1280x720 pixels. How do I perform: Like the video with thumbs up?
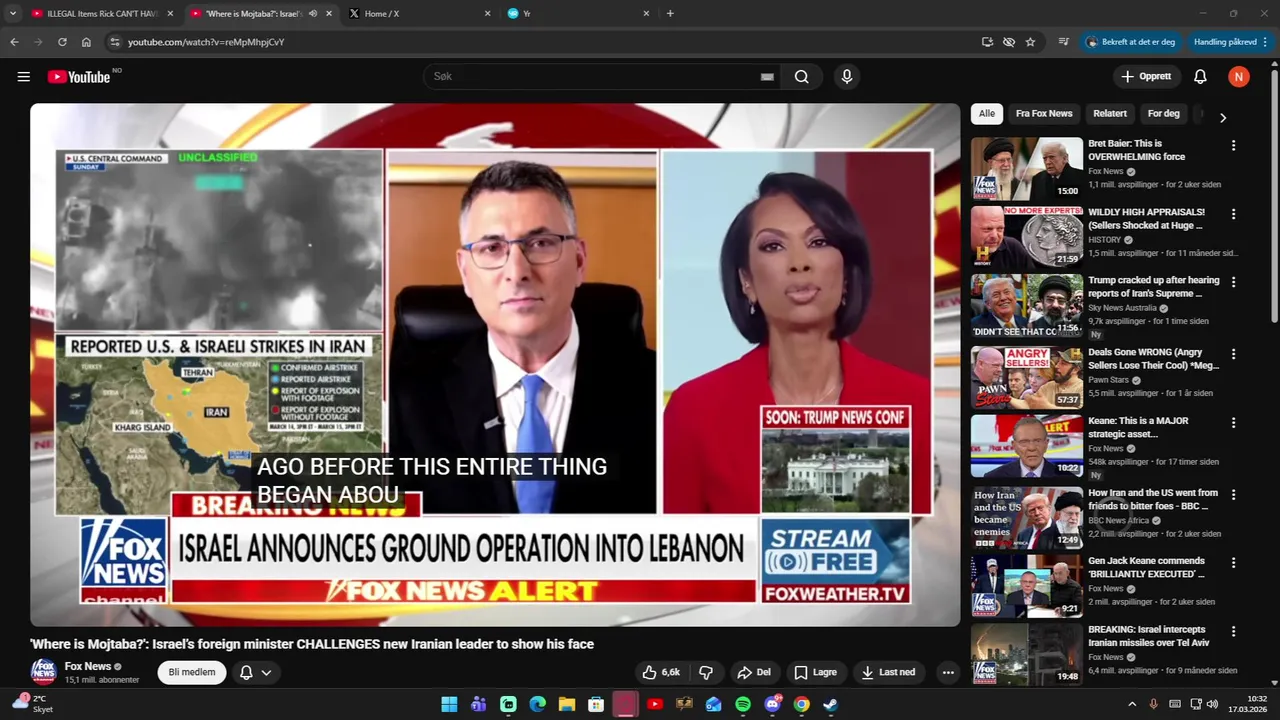tap(661, 672)
